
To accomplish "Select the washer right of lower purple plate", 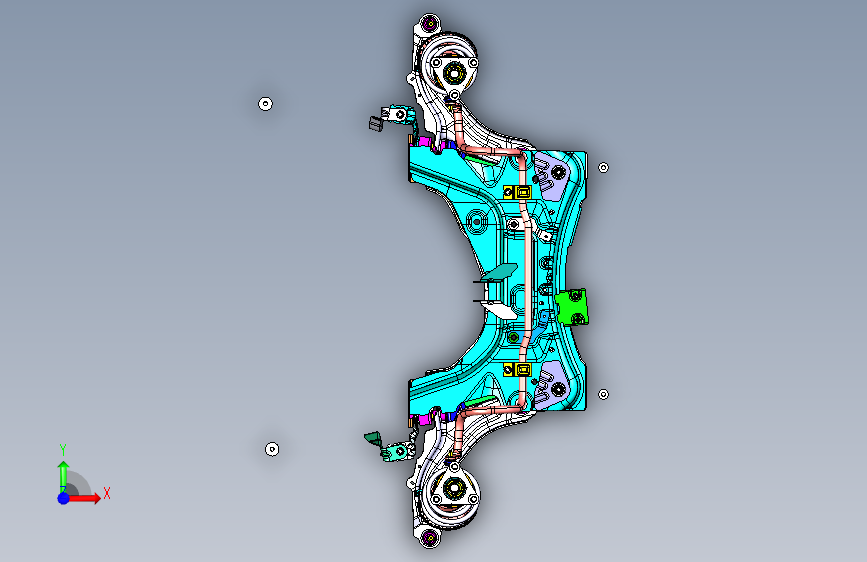I will pyautogui.click(x=603, y=394).
